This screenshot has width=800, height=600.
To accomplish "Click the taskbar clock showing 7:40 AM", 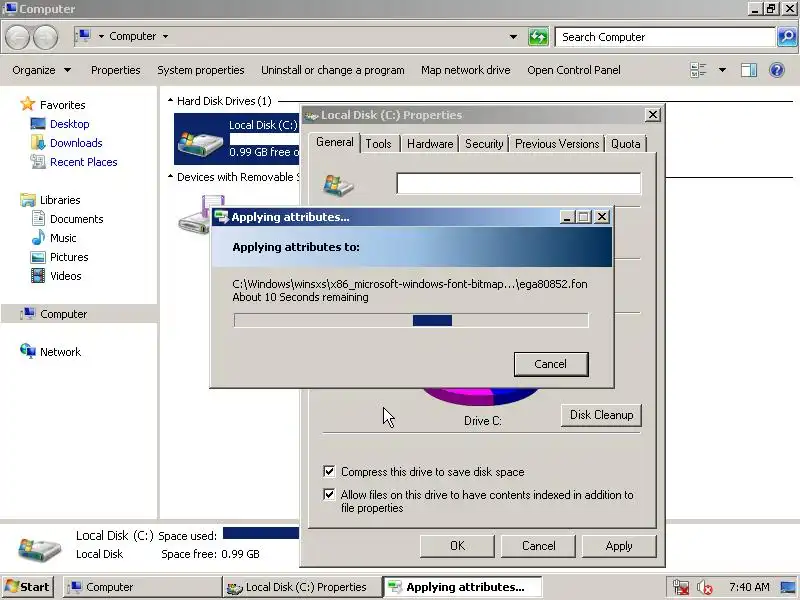I will pos(748,587).
